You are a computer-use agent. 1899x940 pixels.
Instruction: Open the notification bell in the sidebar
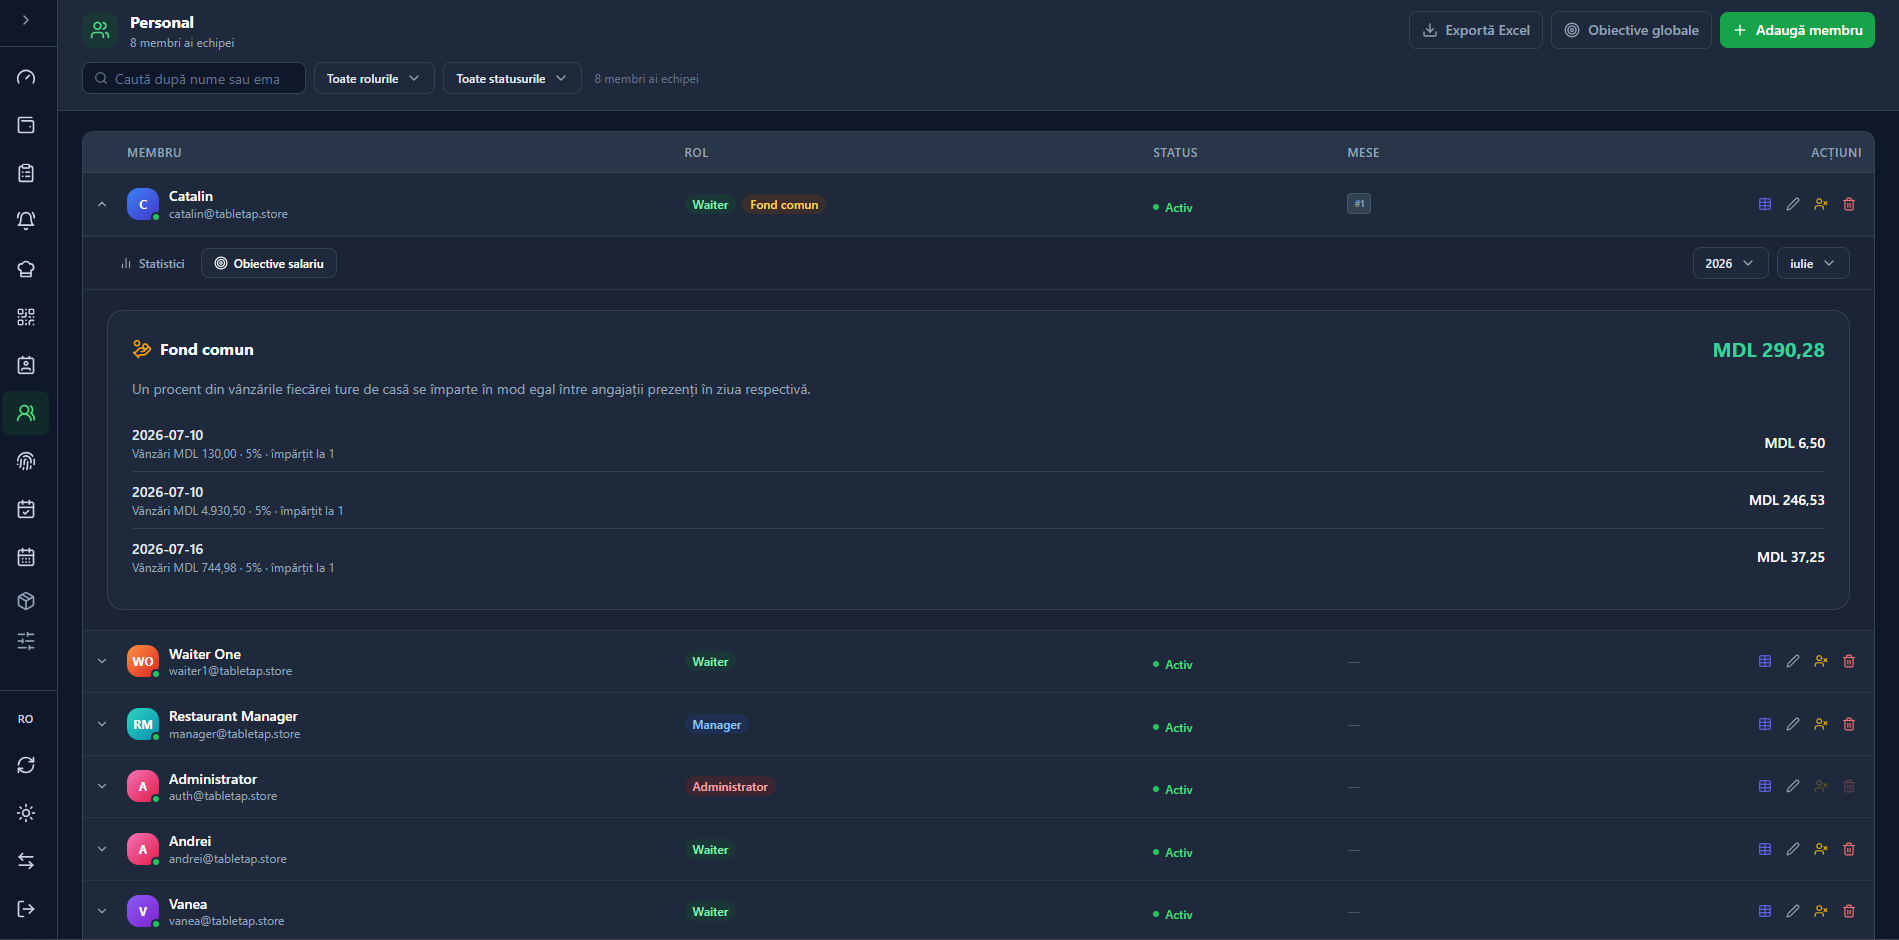tap(26, 221)
